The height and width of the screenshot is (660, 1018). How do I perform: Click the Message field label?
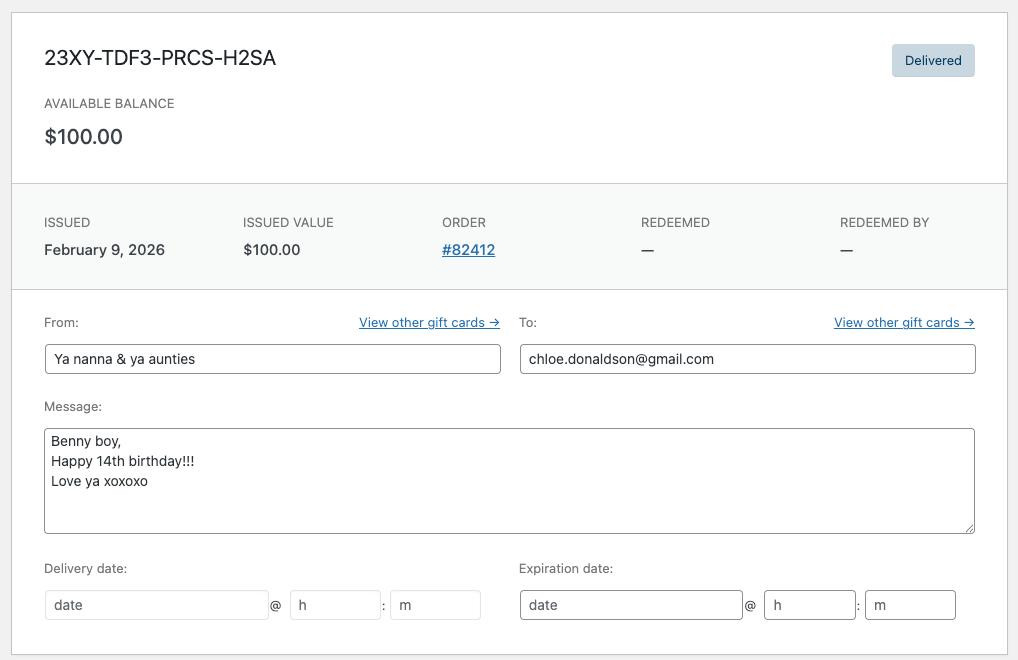click(x=73, y=407)
